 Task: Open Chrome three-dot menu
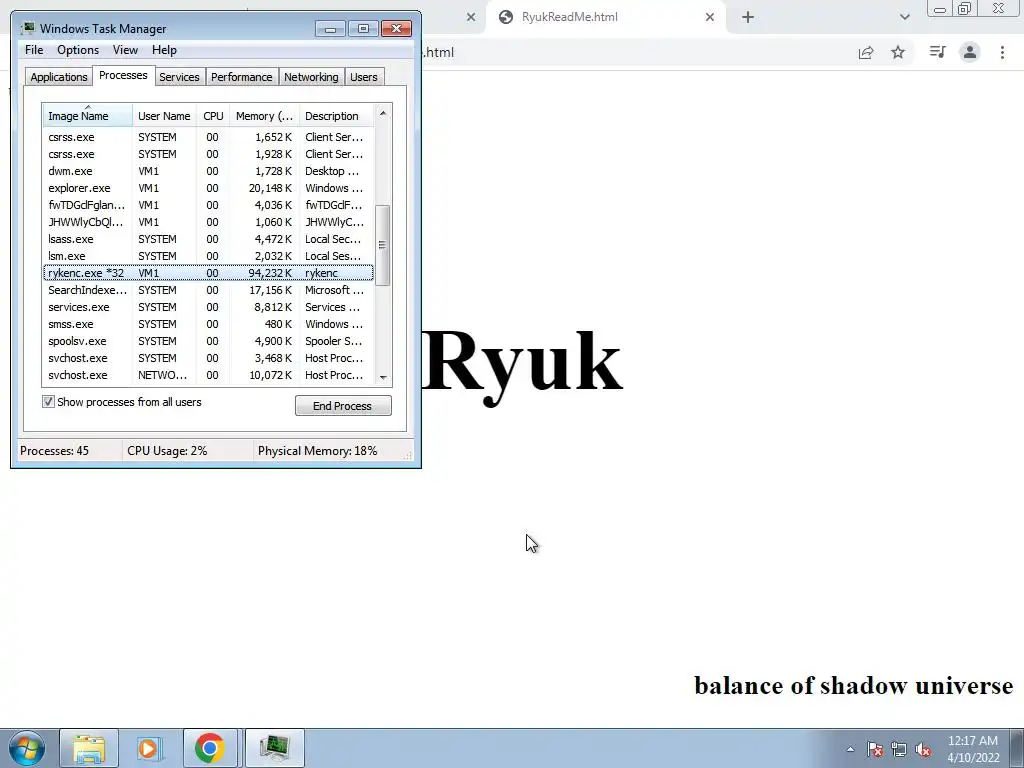click(1002, 52)
